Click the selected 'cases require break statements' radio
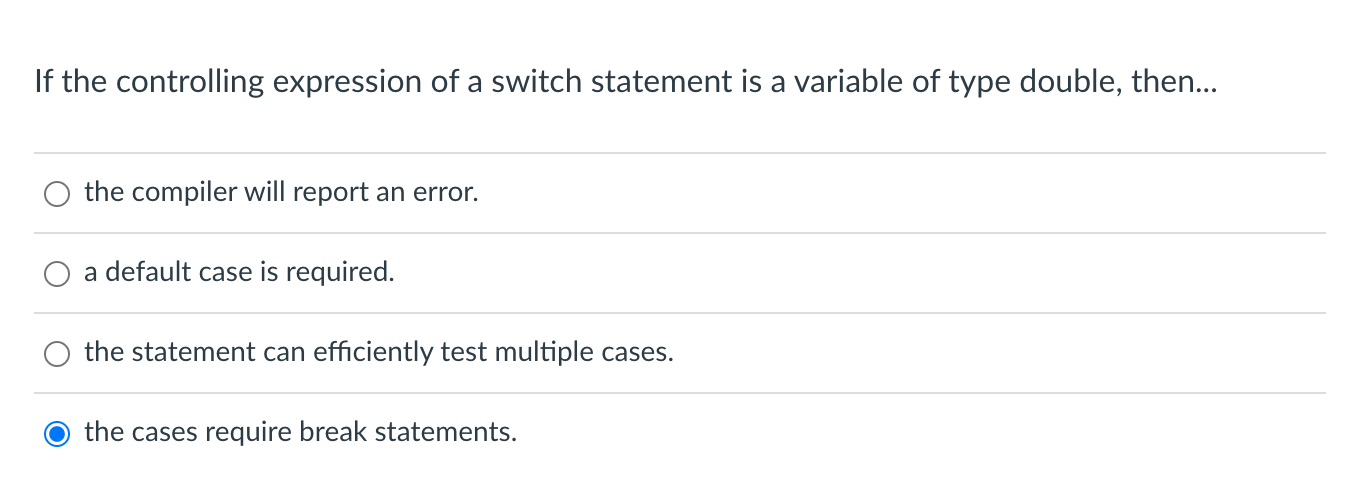Screen dimensions: 1362x500 point(57,434)
